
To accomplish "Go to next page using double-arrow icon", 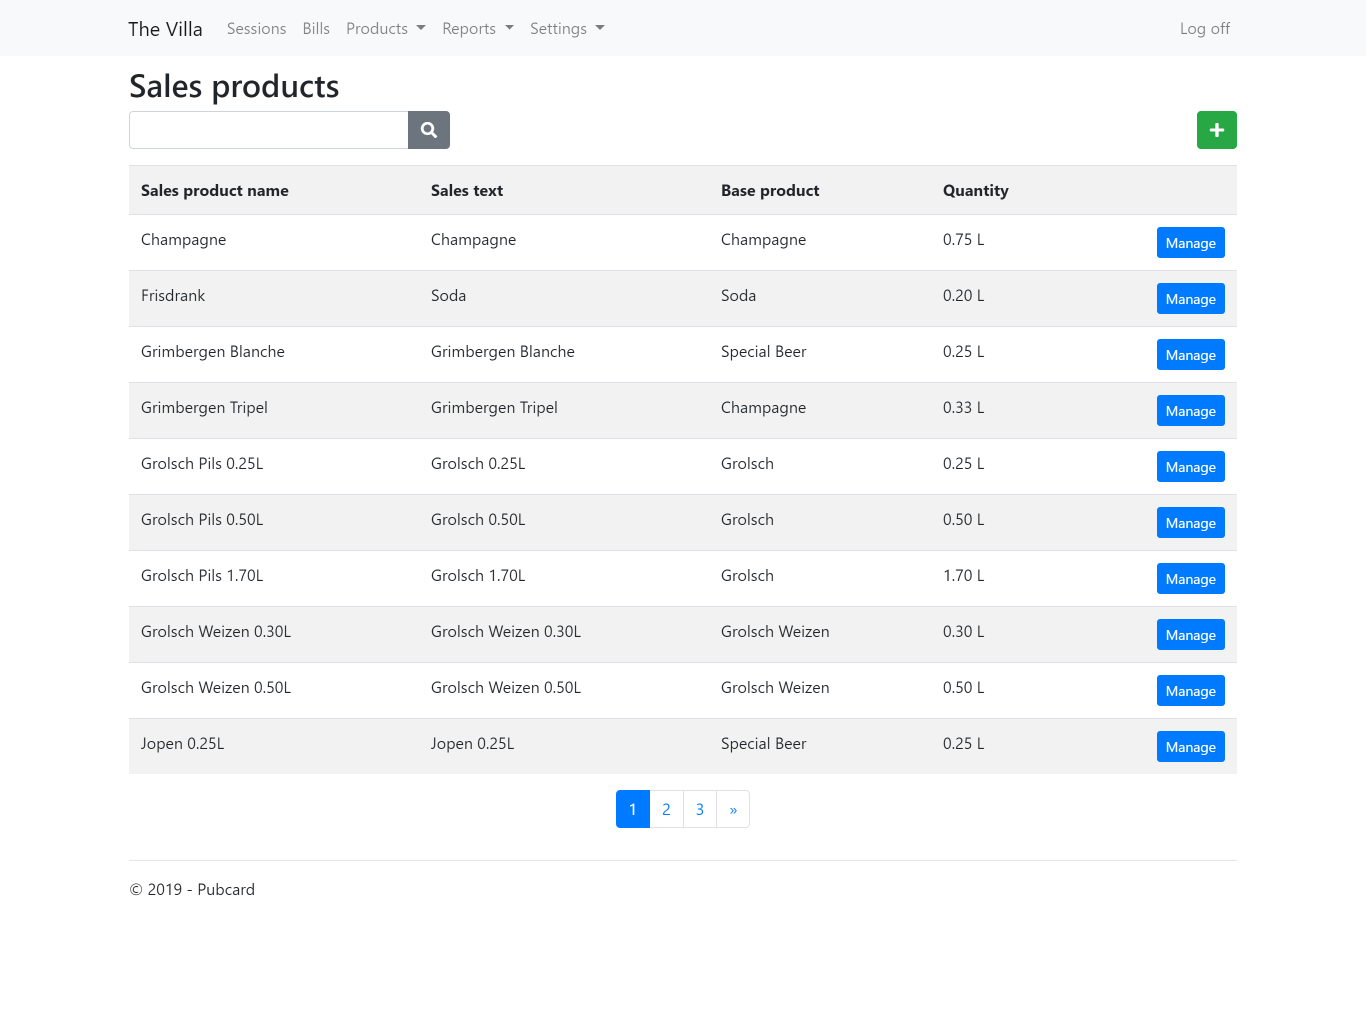I will click(x=733, y=809).
